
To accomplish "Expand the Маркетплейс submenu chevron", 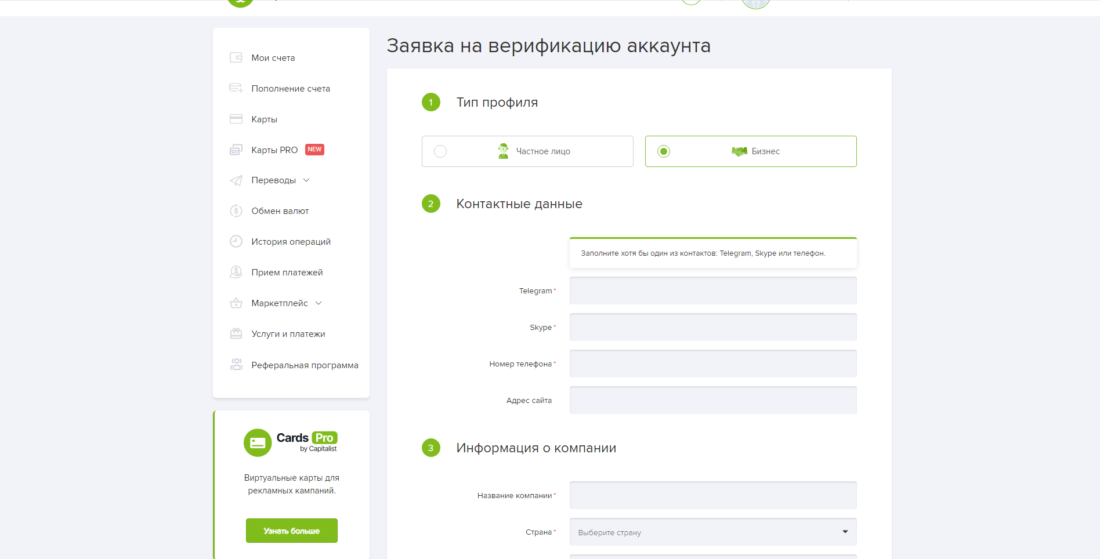I will 318,303.
